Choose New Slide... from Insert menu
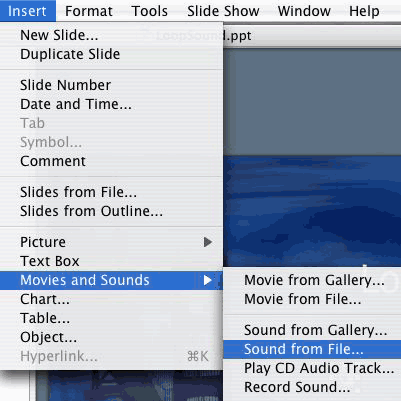Viewport: 401px width, 401px height. [x=111, y=35]
